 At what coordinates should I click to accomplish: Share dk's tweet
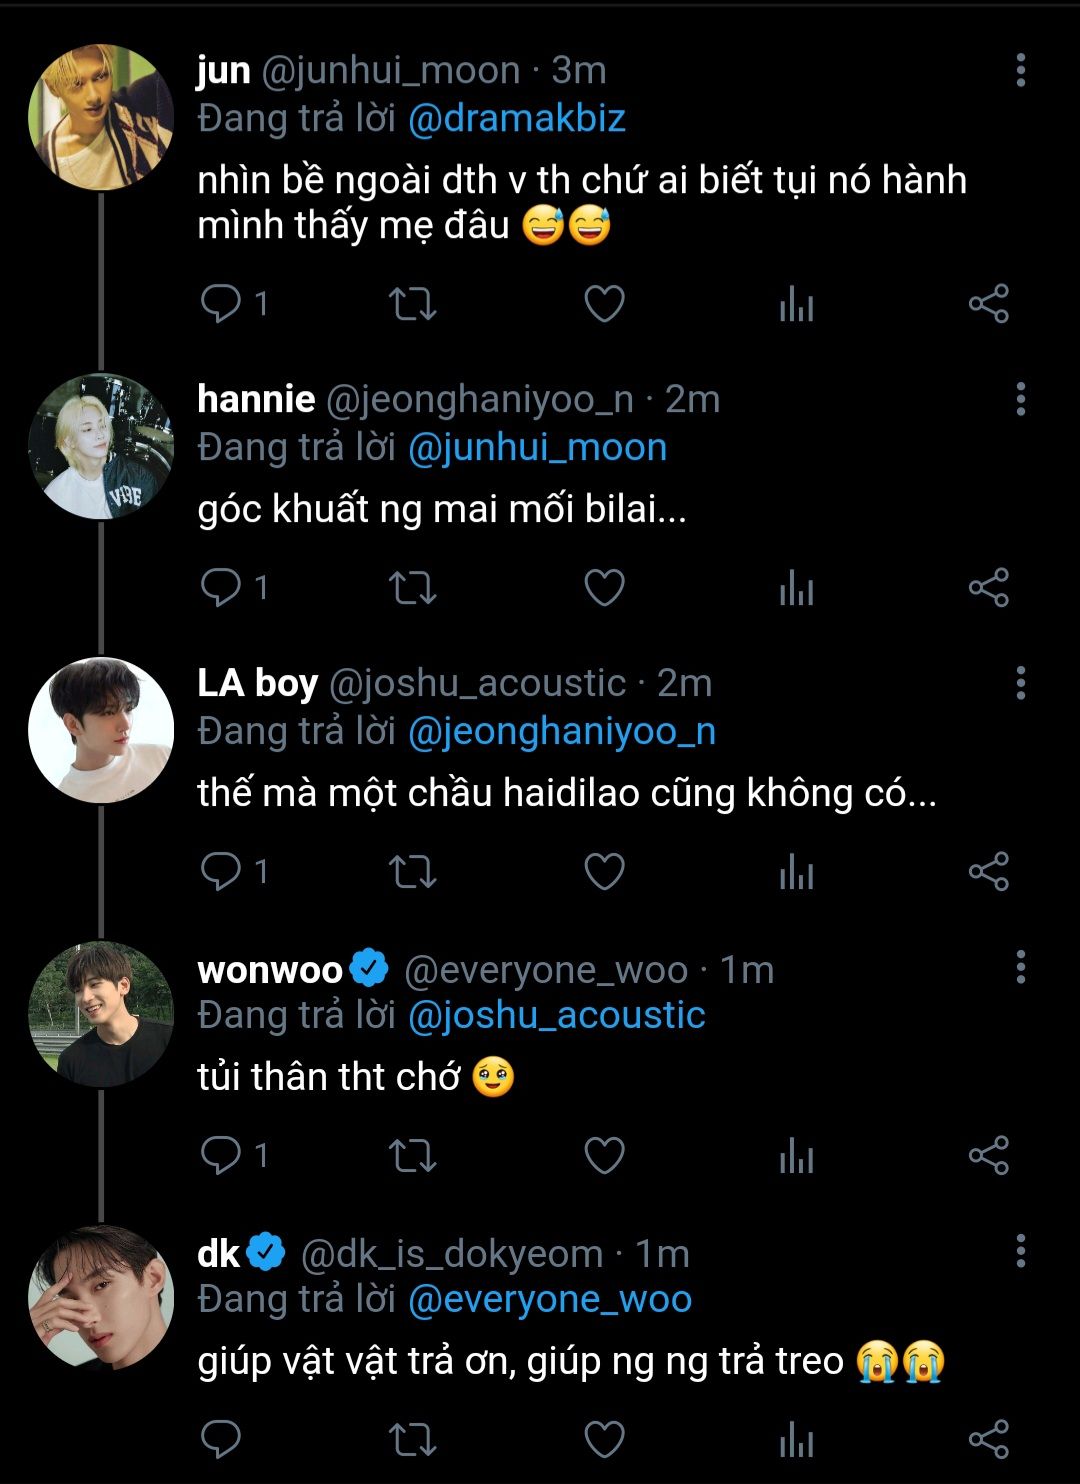[988, 1439]
